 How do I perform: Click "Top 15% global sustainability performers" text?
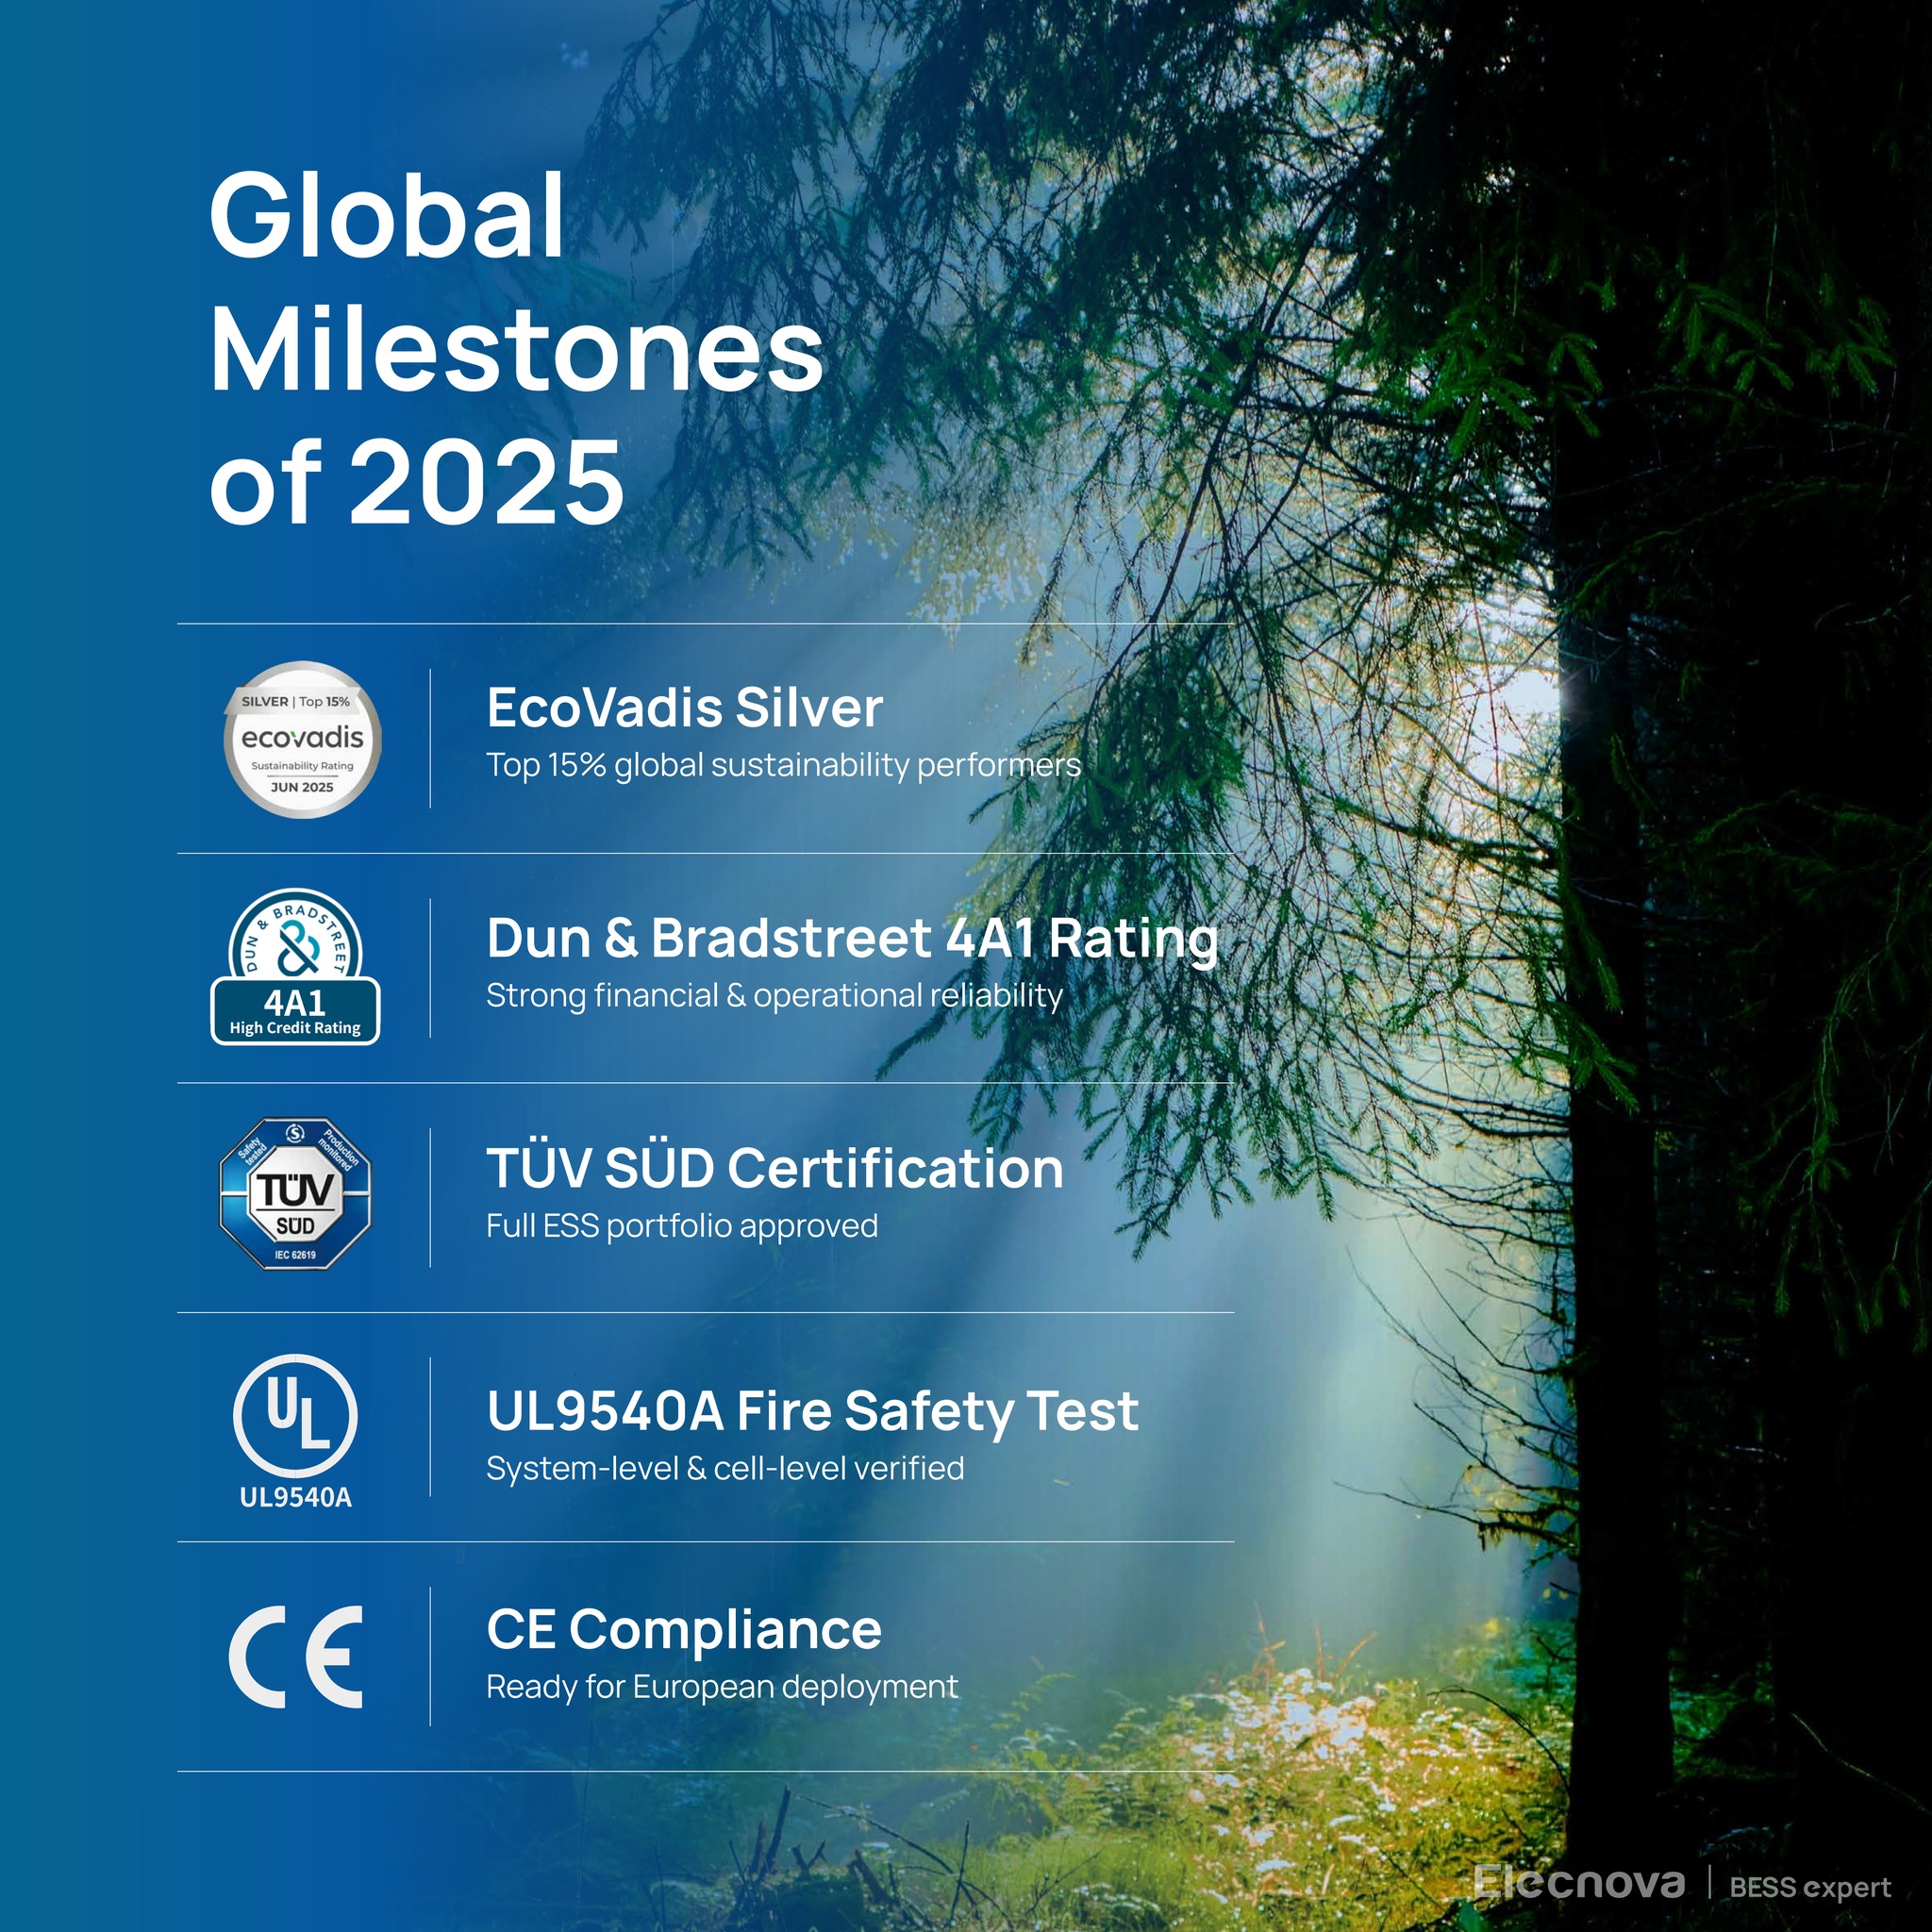point(783,765)
